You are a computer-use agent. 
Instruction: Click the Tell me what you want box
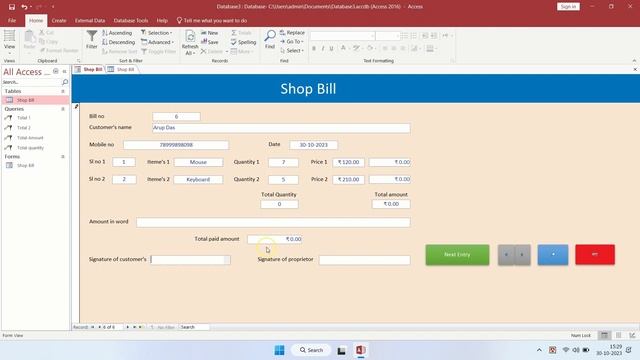pyautogui.click(x=212, y=20)
